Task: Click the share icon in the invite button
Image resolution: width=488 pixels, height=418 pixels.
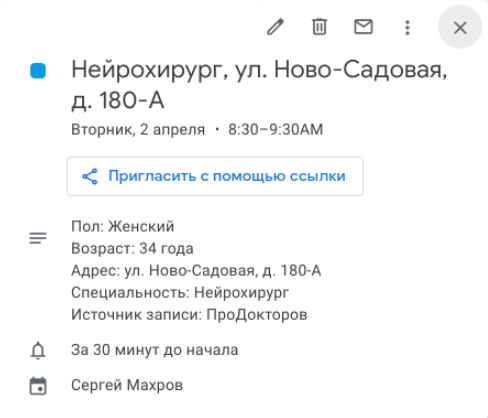Action: point(90,176)
